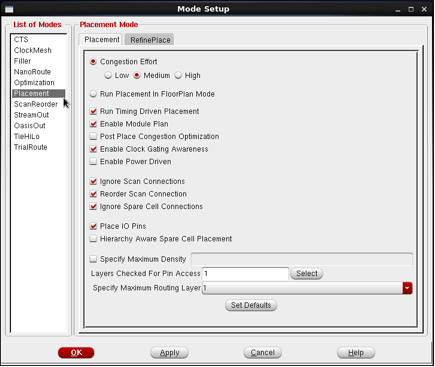Click the Cancel button
Image resolution: width=435 pixels, height=367 pixels.
coord(262,353)
